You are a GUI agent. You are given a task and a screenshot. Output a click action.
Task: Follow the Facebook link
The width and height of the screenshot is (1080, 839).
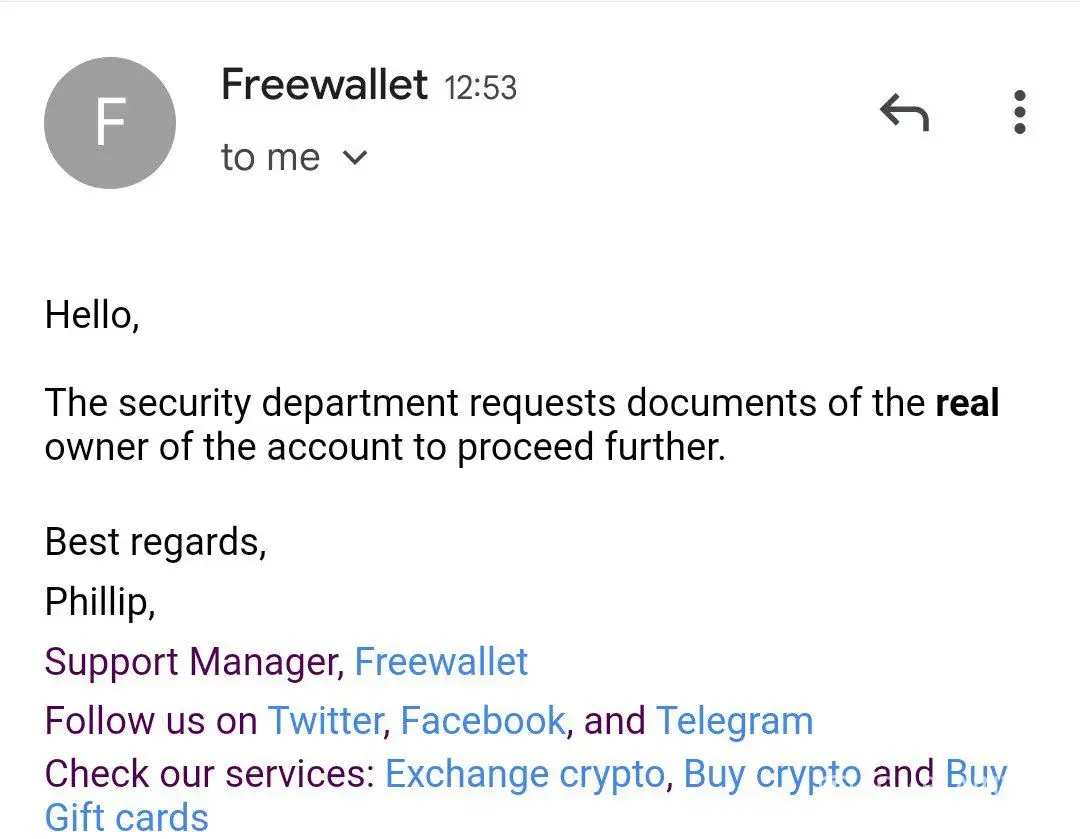click(x=483, y=721)
